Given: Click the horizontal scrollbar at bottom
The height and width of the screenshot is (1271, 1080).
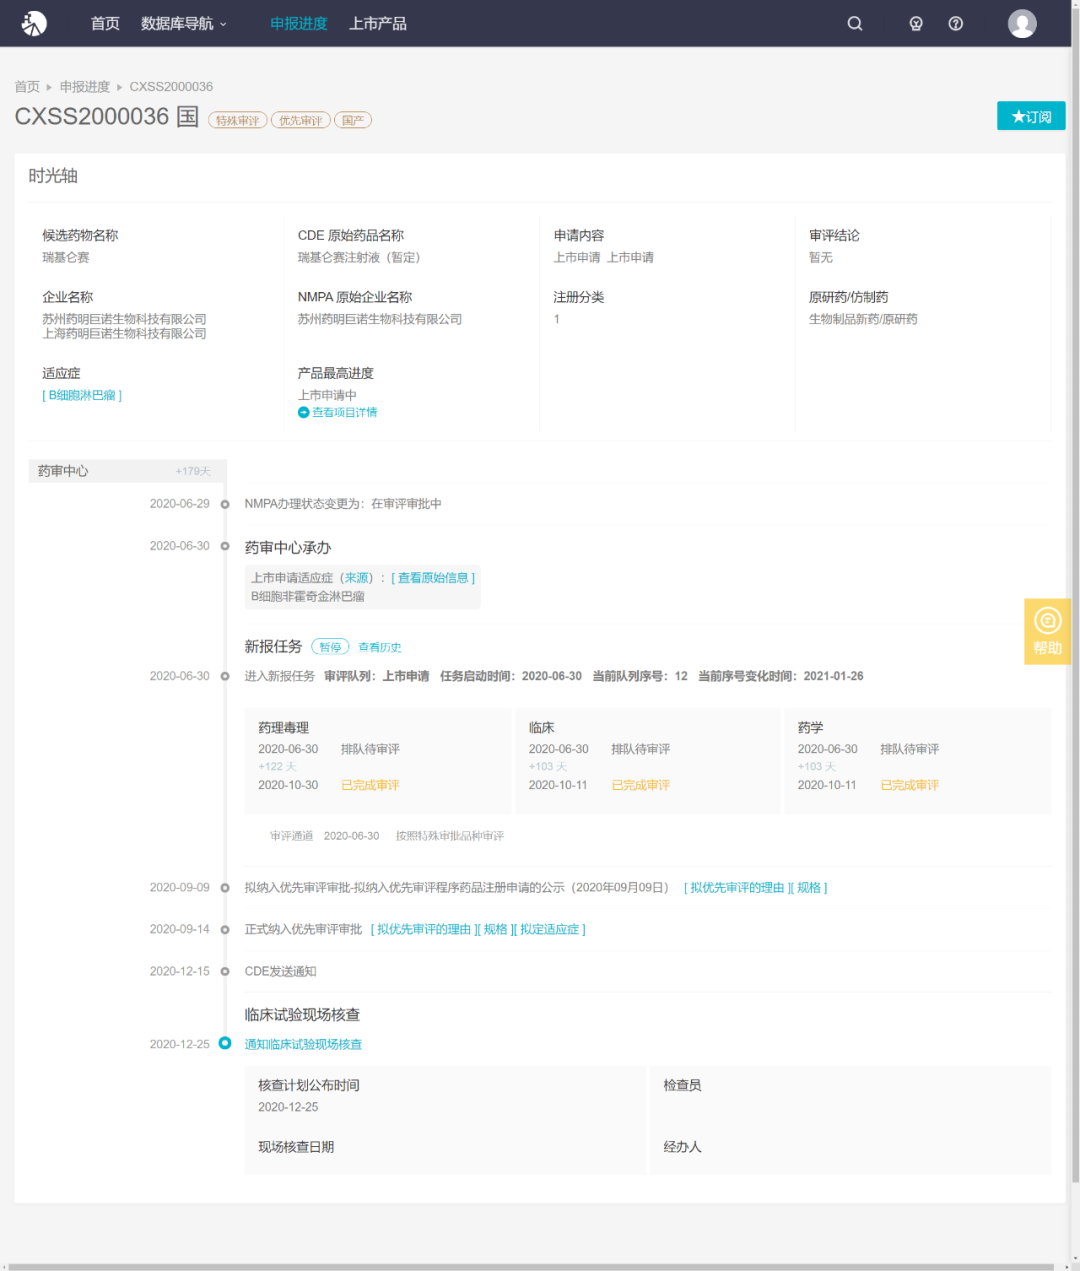Looking at the screenshot, I should 530,1266.
